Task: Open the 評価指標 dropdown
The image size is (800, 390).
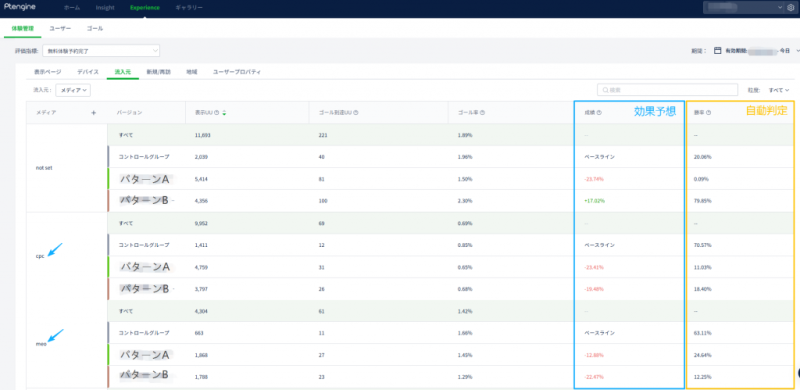Action: click(101, 51)
